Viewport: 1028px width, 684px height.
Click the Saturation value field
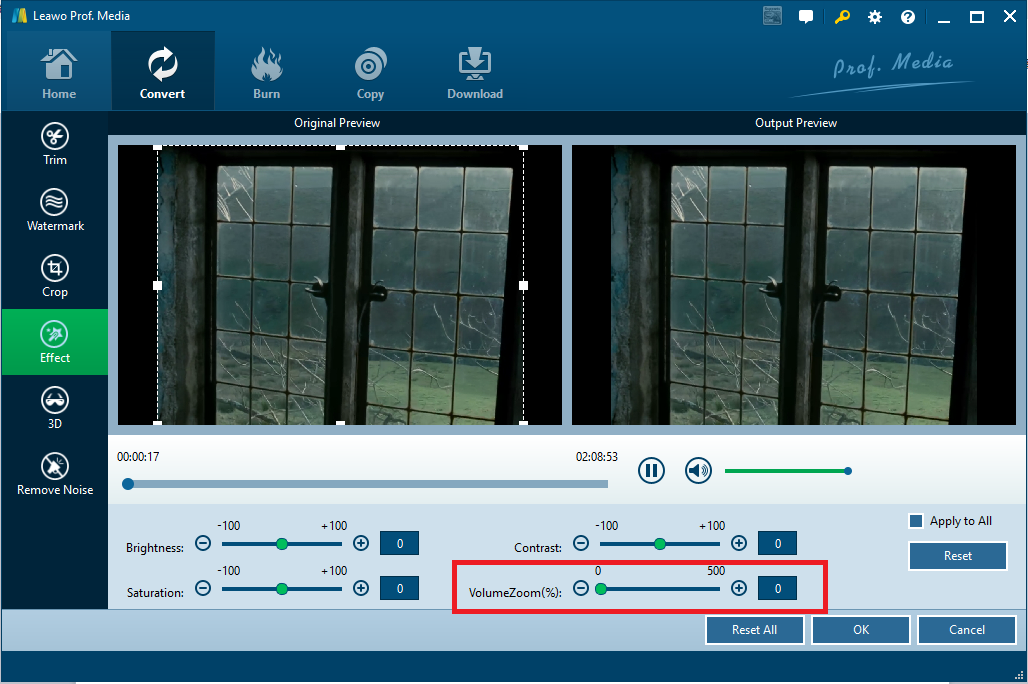point(399,588)
